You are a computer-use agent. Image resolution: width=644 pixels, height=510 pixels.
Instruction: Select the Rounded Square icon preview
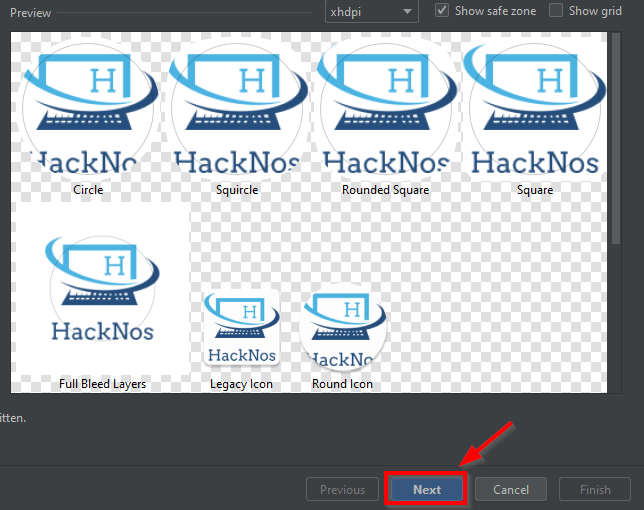386,108
